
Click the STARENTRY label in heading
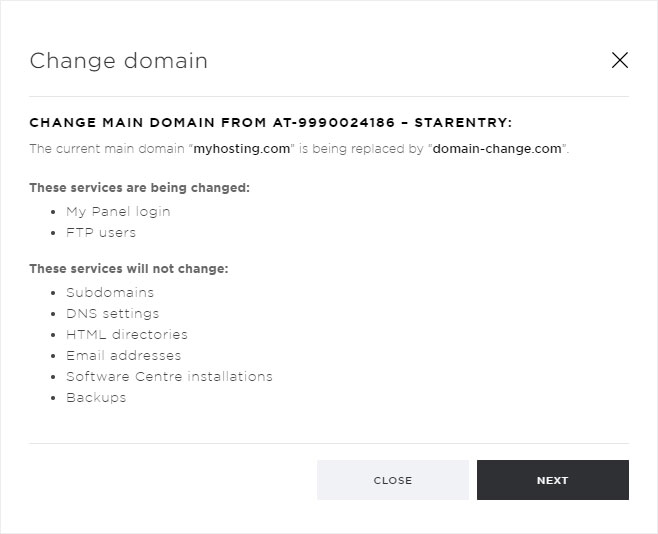pos(463,122)
